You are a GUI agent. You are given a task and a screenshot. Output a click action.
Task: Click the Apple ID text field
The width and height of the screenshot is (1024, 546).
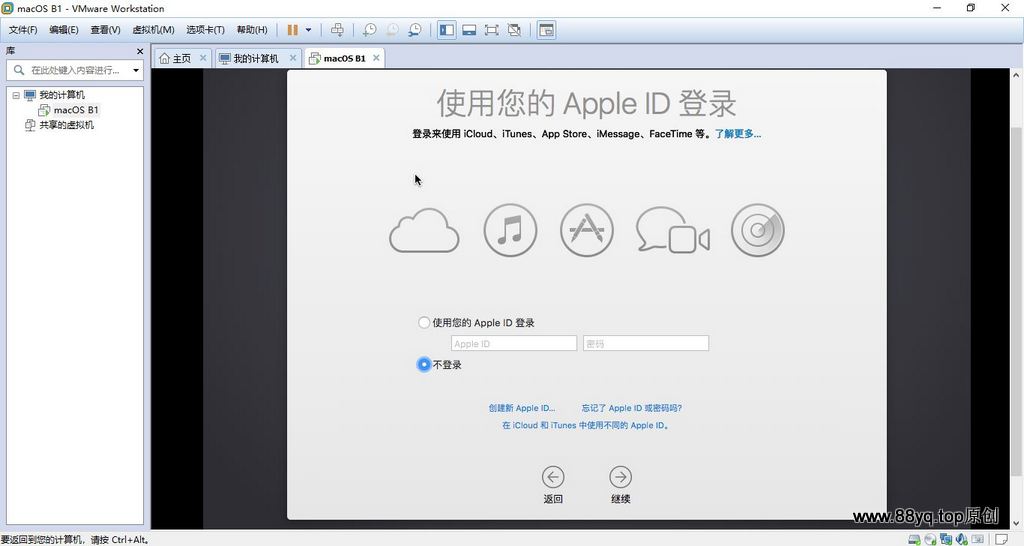click(x=514, y=344)
